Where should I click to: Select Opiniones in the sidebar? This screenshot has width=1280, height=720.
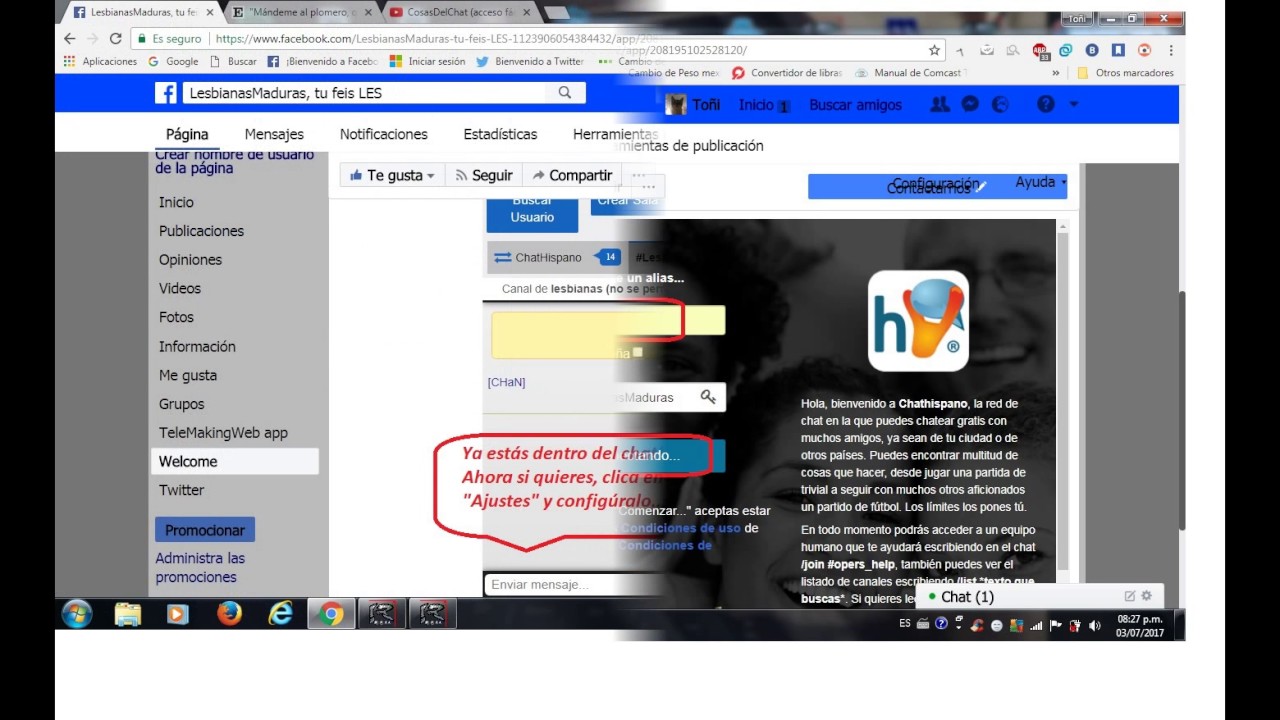(190, 259)
